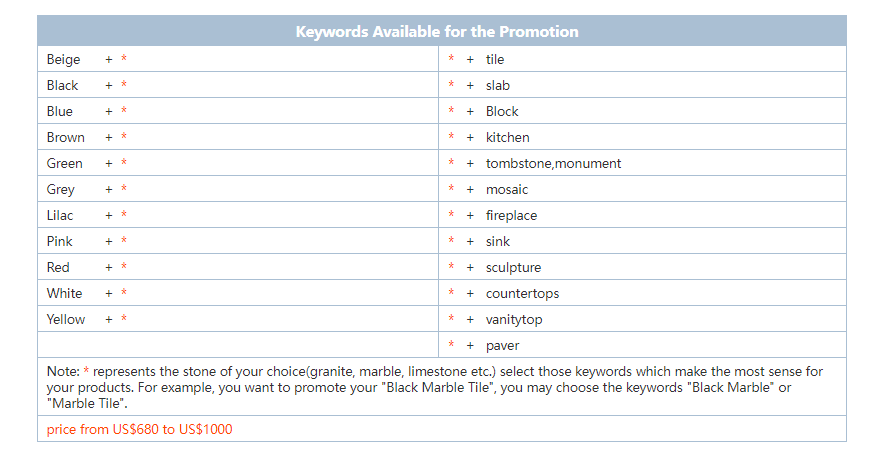Click the Note paragraph about stone choice

point(435,387)
